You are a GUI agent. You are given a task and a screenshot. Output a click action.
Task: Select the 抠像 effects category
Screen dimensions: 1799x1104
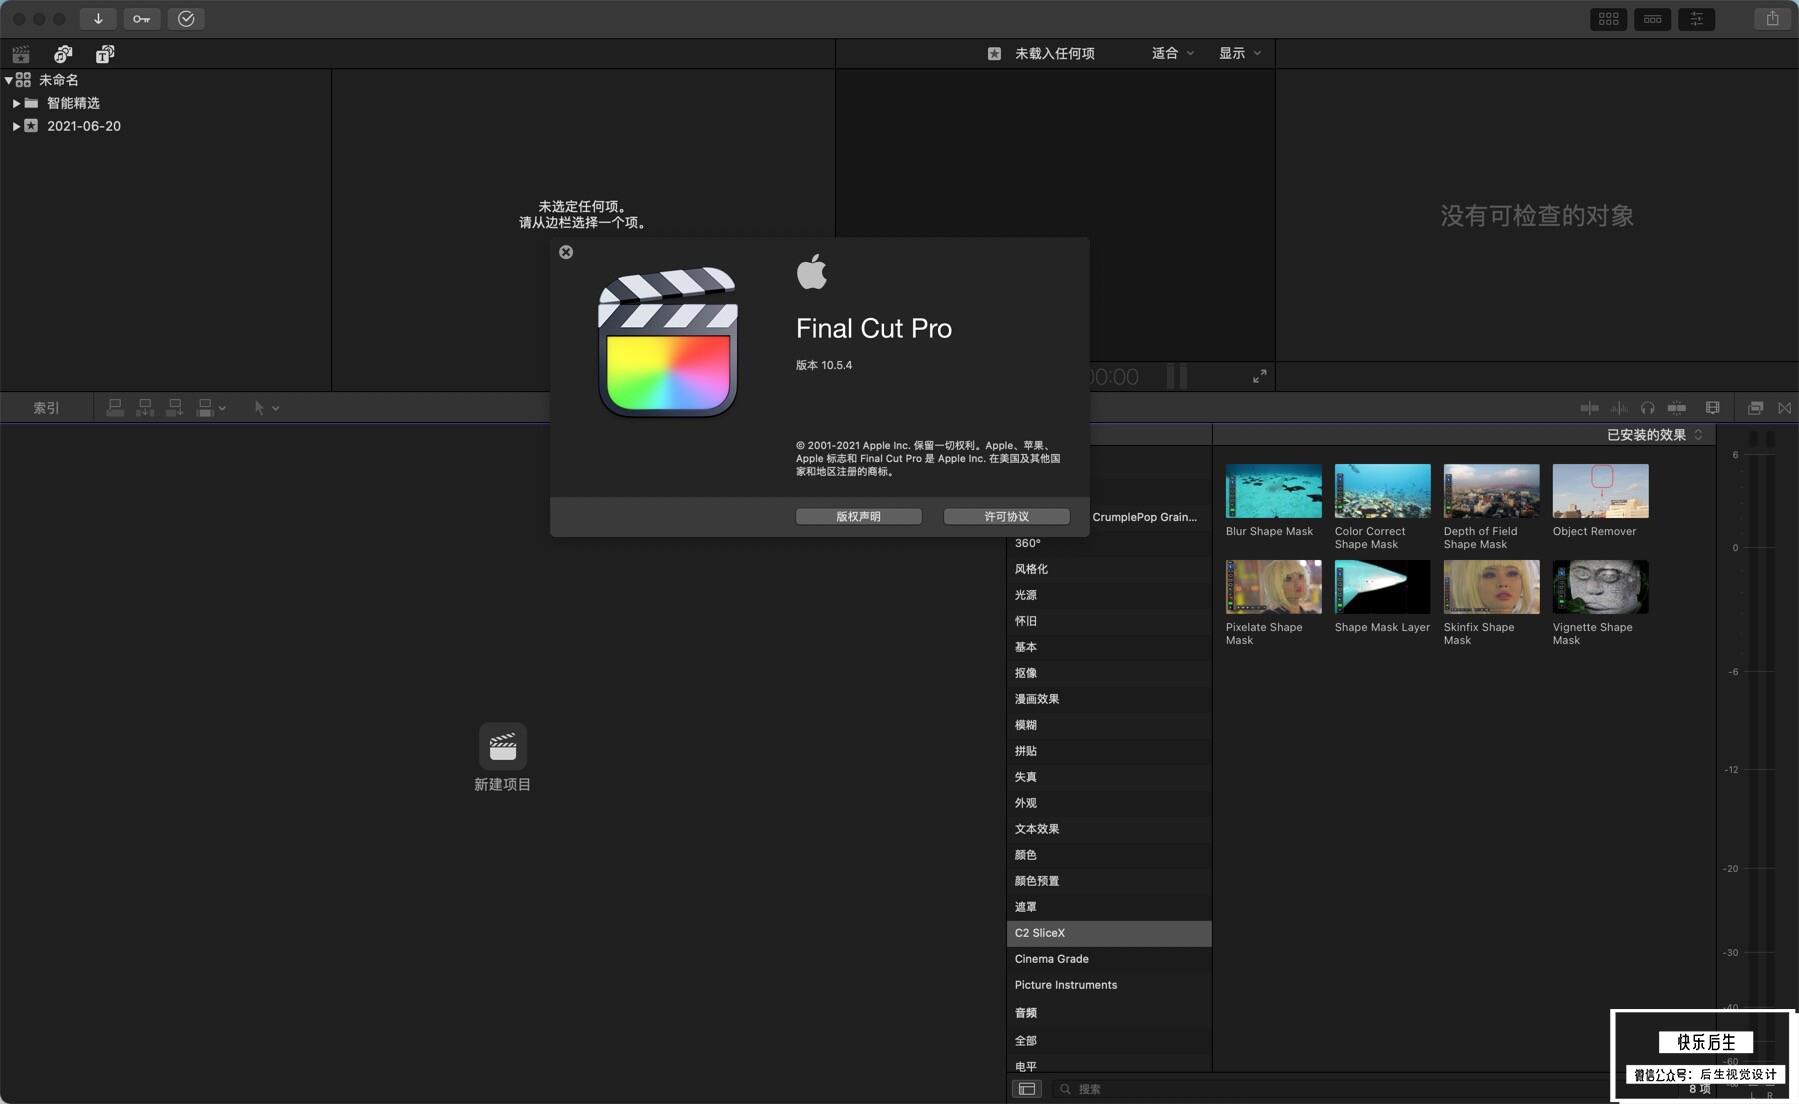pyautogui.click(x=1109, y=673)
